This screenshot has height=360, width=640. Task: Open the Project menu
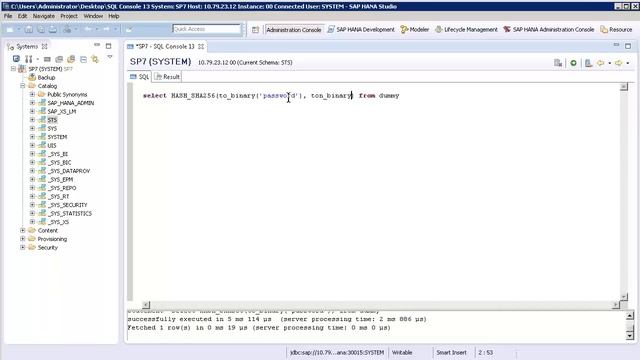69,16
